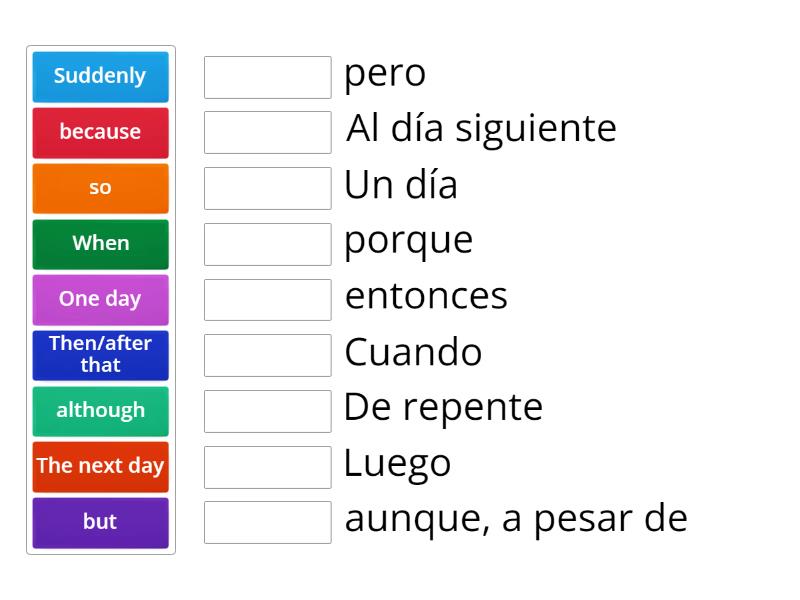Viewport: 800px width, 600px height.
Task: Select the 'because' word tile
Action: coord(100,132)
